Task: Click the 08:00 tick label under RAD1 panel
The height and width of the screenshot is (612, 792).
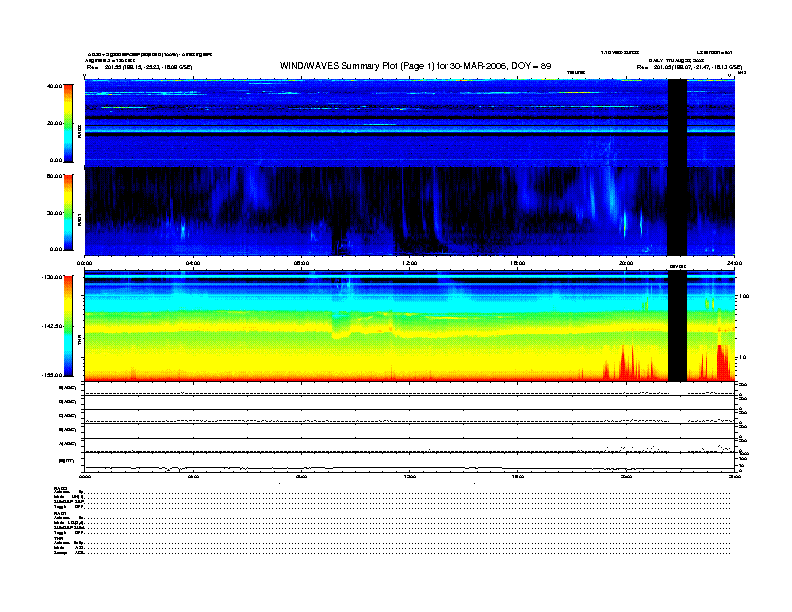Action: 302,263
